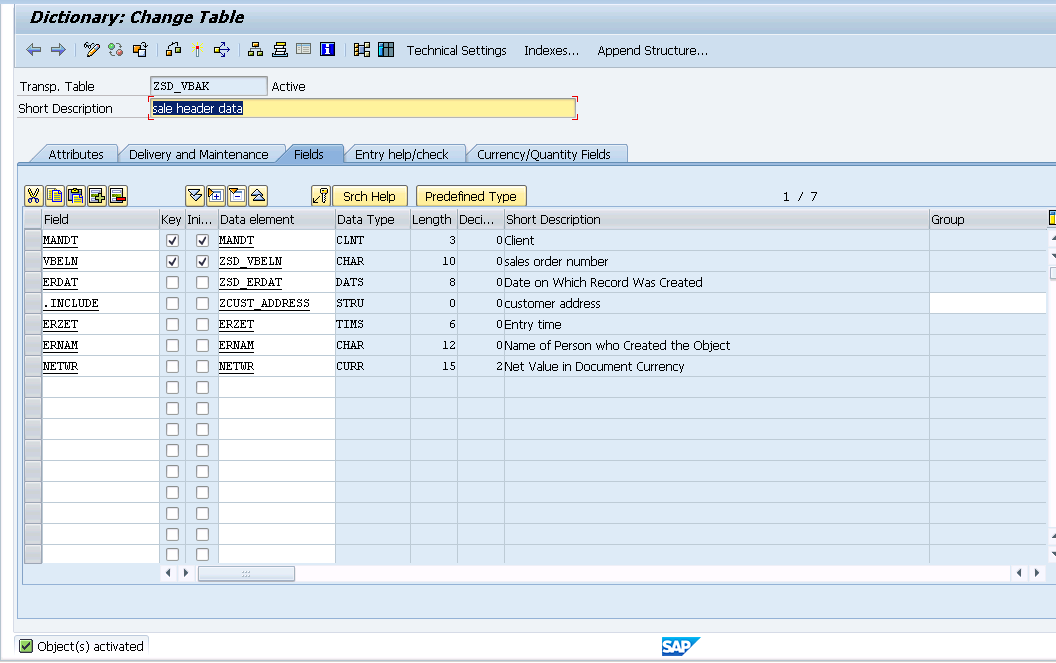Select the row header of the MANDT row
This screenshot has width=1056, height=663.
pyautogui.click(x=32, y=241)
